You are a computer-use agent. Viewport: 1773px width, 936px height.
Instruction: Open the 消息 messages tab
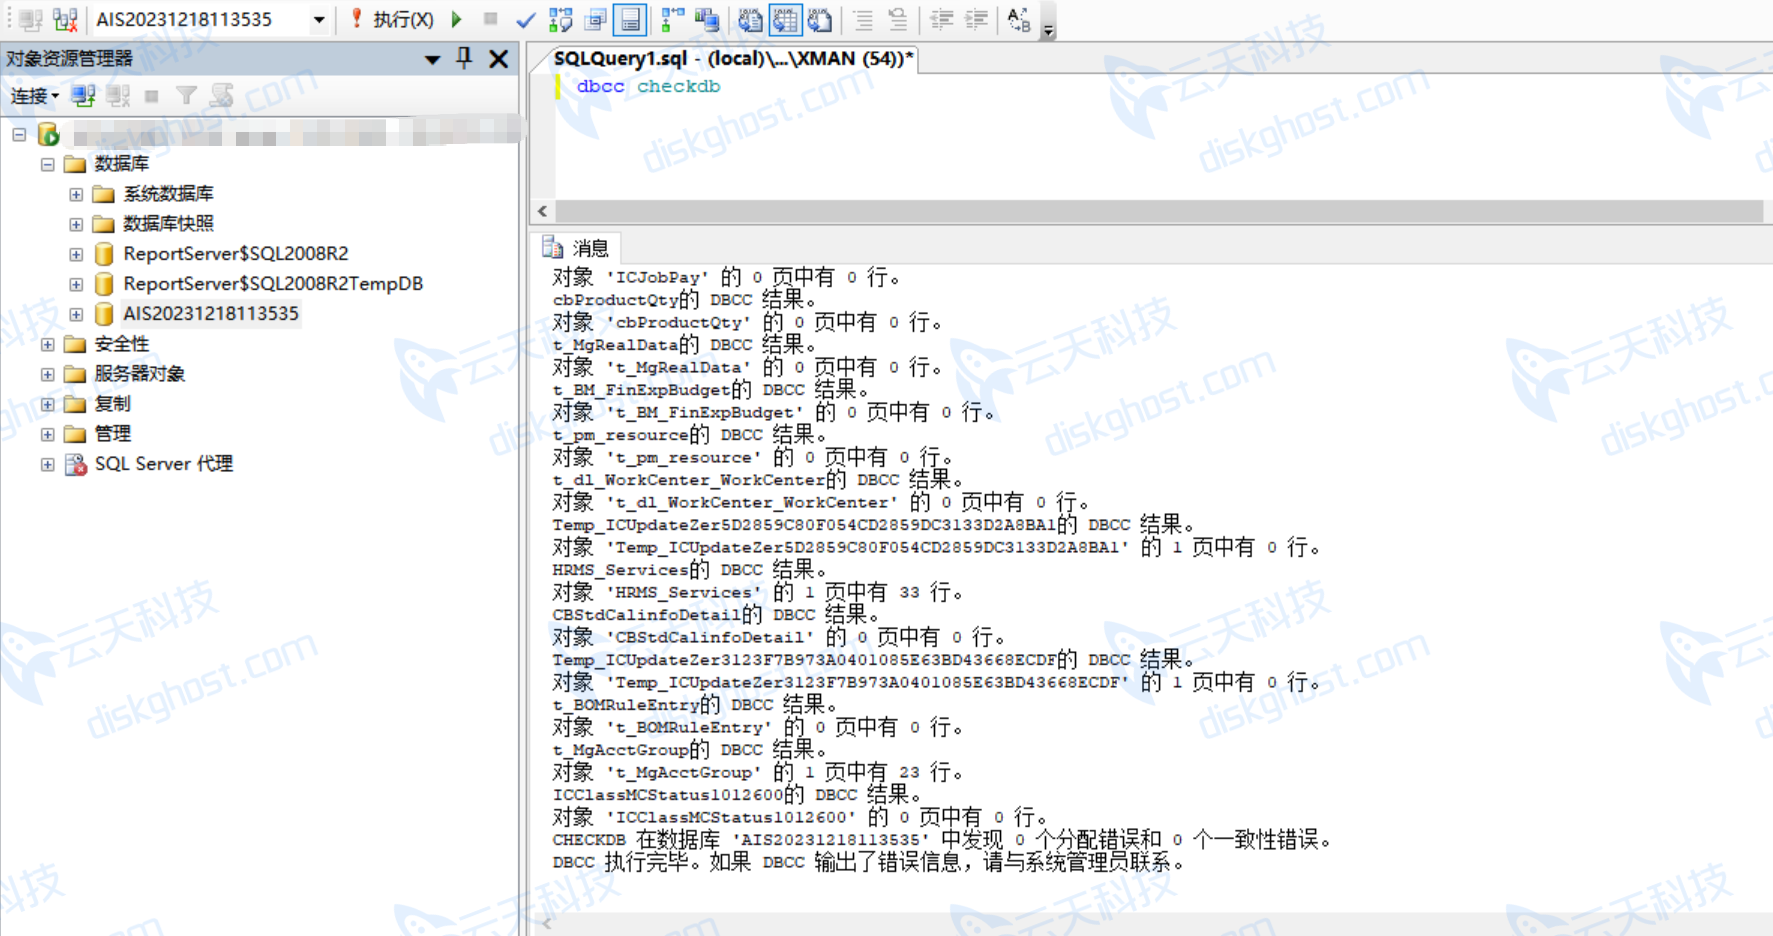coord(577,248)
